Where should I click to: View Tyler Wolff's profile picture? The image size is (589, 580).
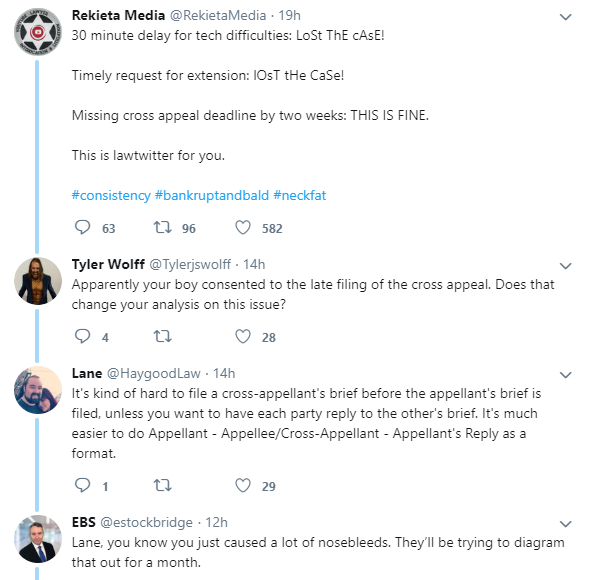point(38,281)
